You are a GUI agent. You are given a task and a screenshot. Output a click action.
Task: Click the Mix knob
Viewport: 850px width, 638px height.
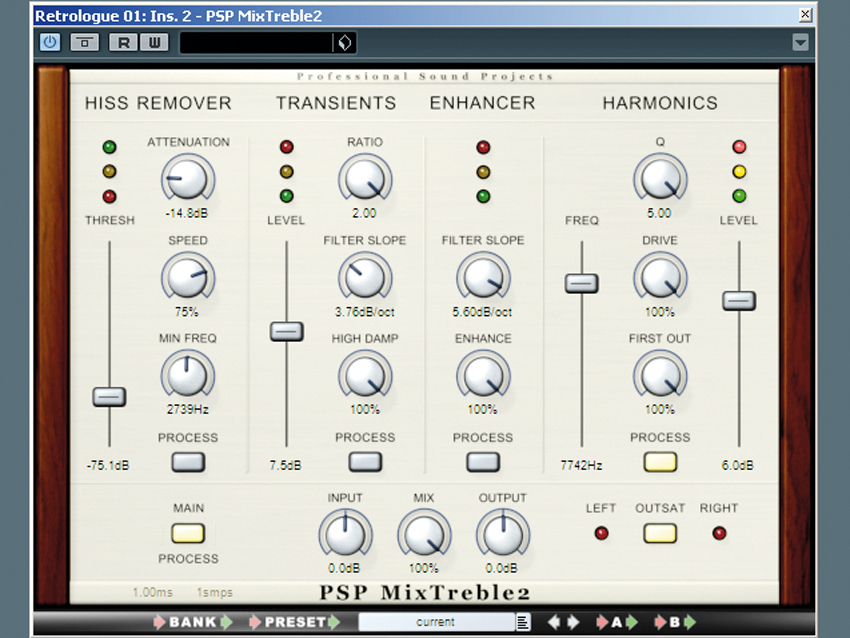(x=424, y=534)
